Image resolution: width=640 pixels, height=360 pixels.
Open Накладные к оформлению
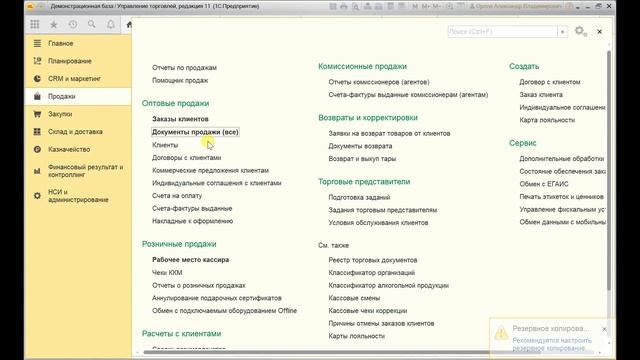pyautogui.click(x=193, y=221)
